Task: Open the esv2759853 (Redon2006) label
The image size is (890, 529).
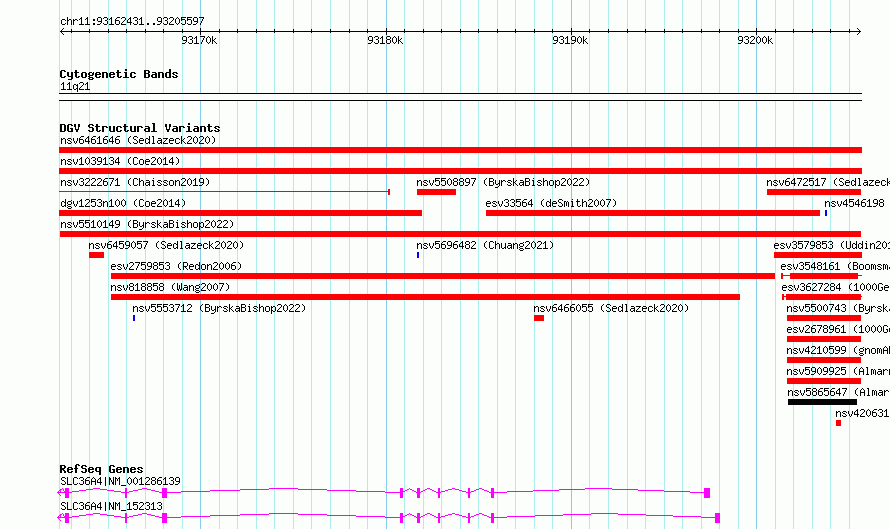Action: pyautogui.click(x=176, y=266)
